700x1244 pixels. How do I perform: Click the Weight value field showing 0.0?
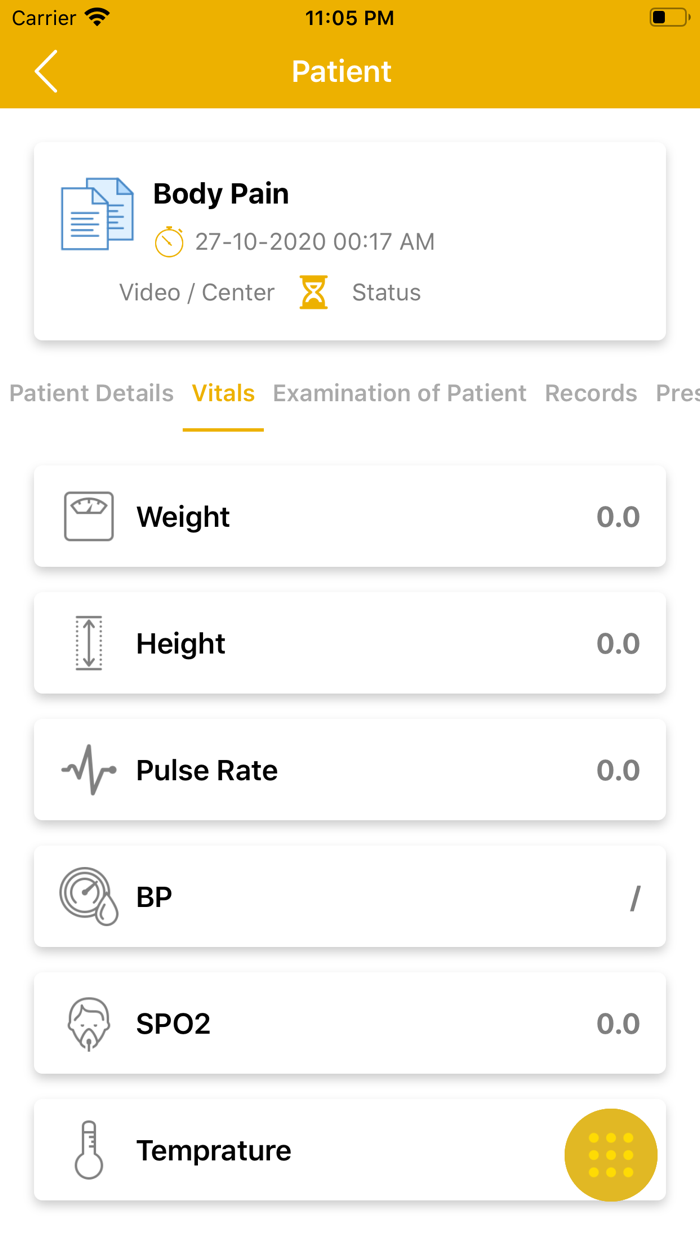pos(618,516)
